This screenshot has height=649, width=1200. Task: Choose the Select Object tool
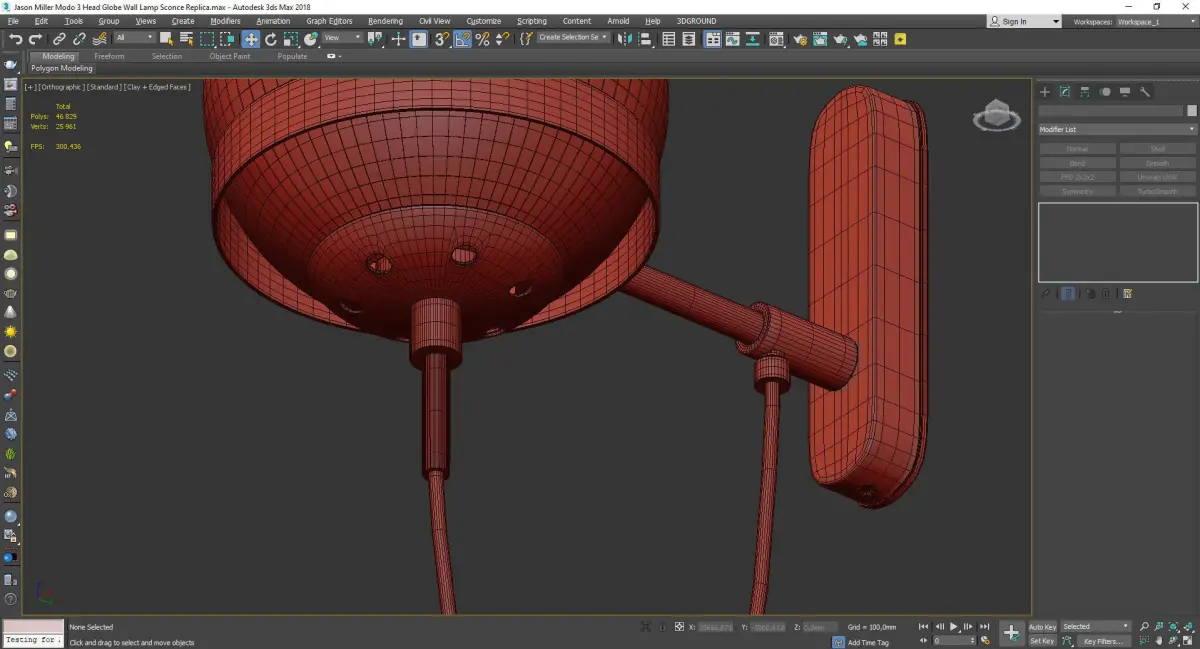tap(166, 39)
